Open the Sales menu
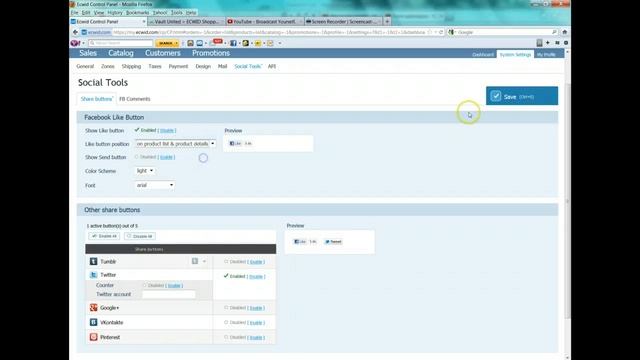Image resolution: width=640 pixels, height=360 pixels. point(88,53)
